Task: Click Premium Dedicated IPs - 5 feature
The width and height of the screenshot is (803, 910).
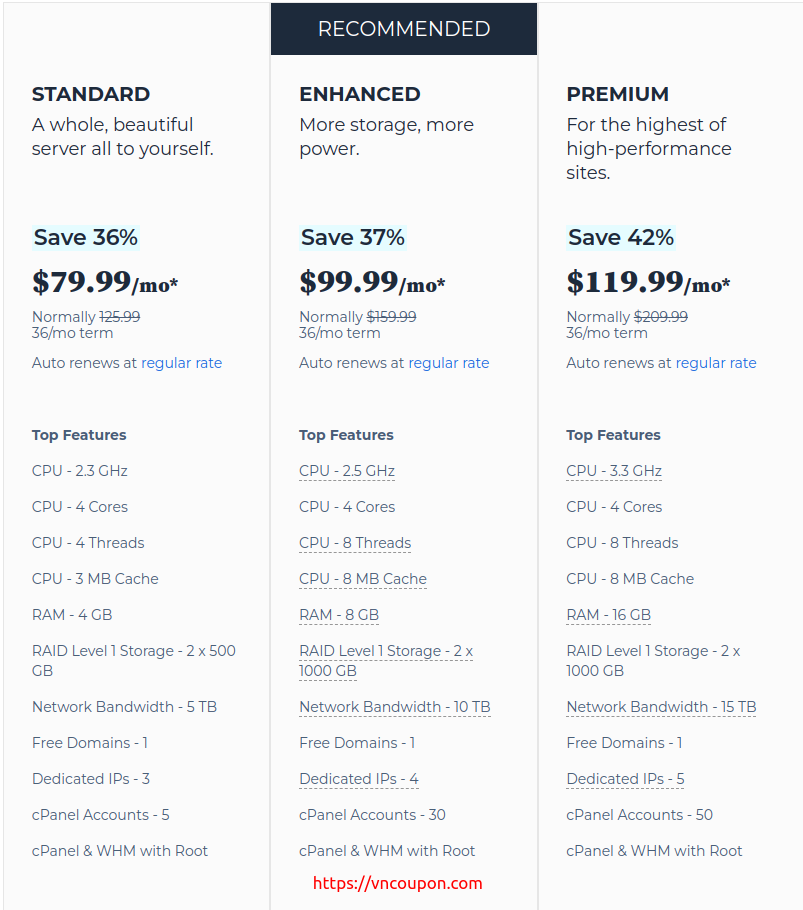Action: point(625,779)
